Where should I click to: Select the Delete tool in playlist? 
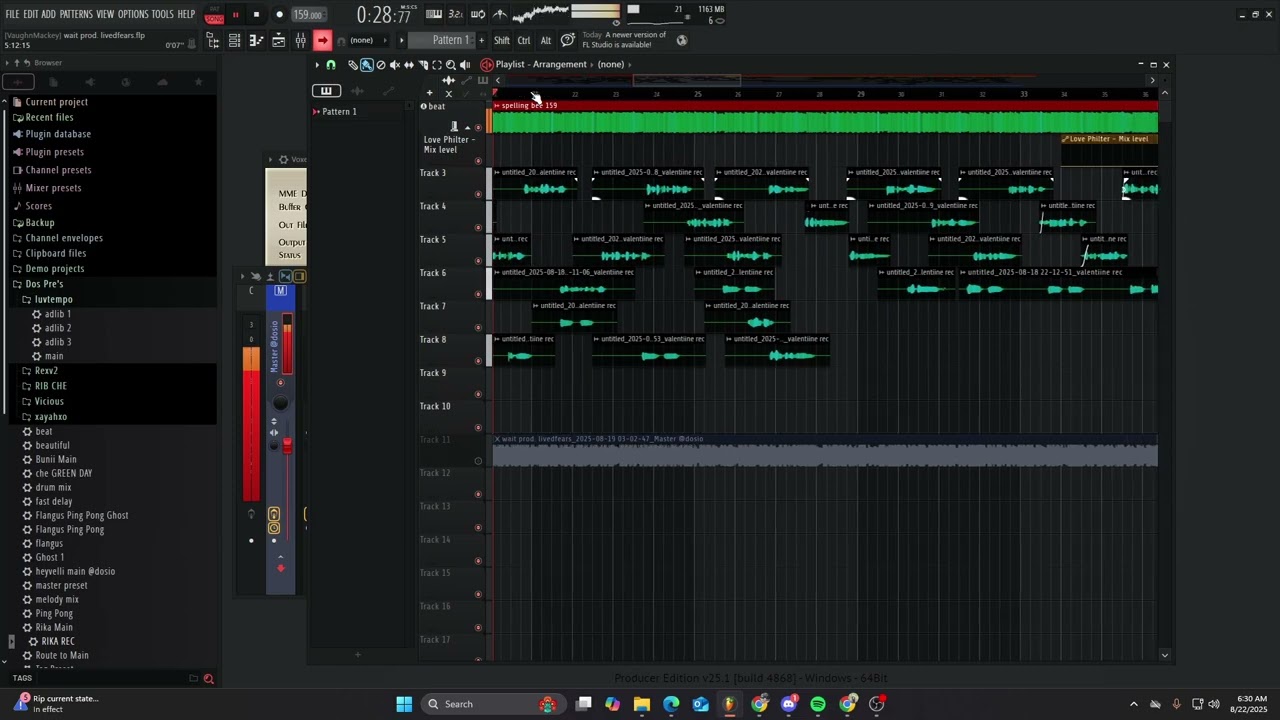[x=380, y=65]
